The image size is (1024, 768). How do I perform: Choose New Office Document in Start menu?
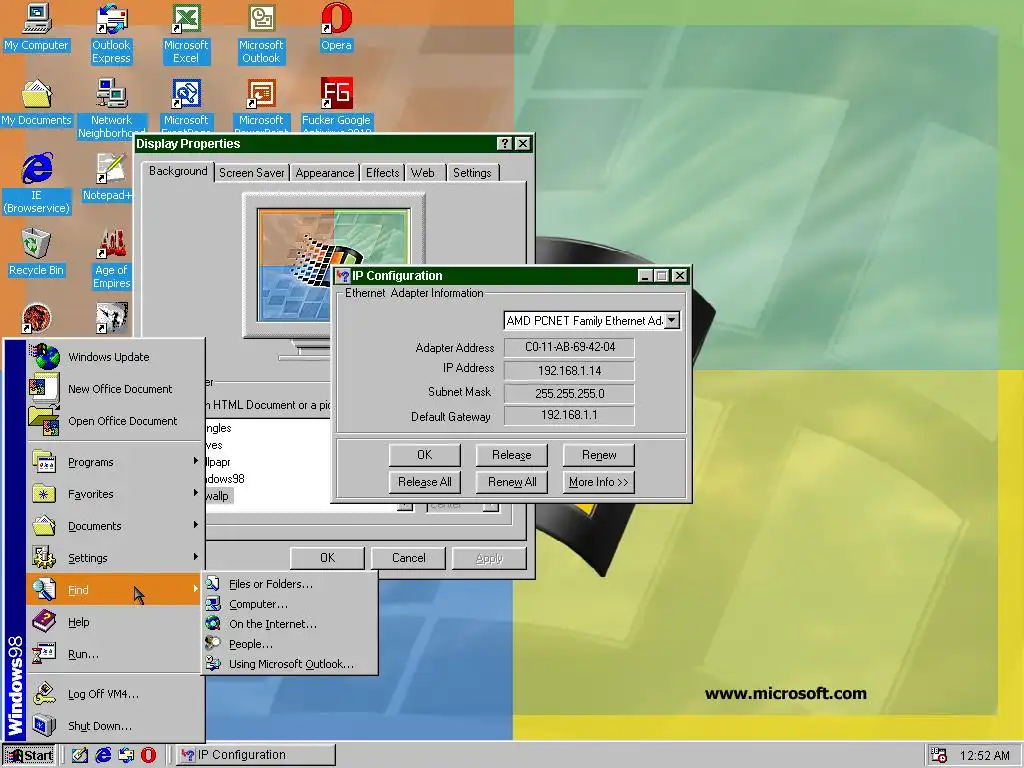(x=115, y=389)
